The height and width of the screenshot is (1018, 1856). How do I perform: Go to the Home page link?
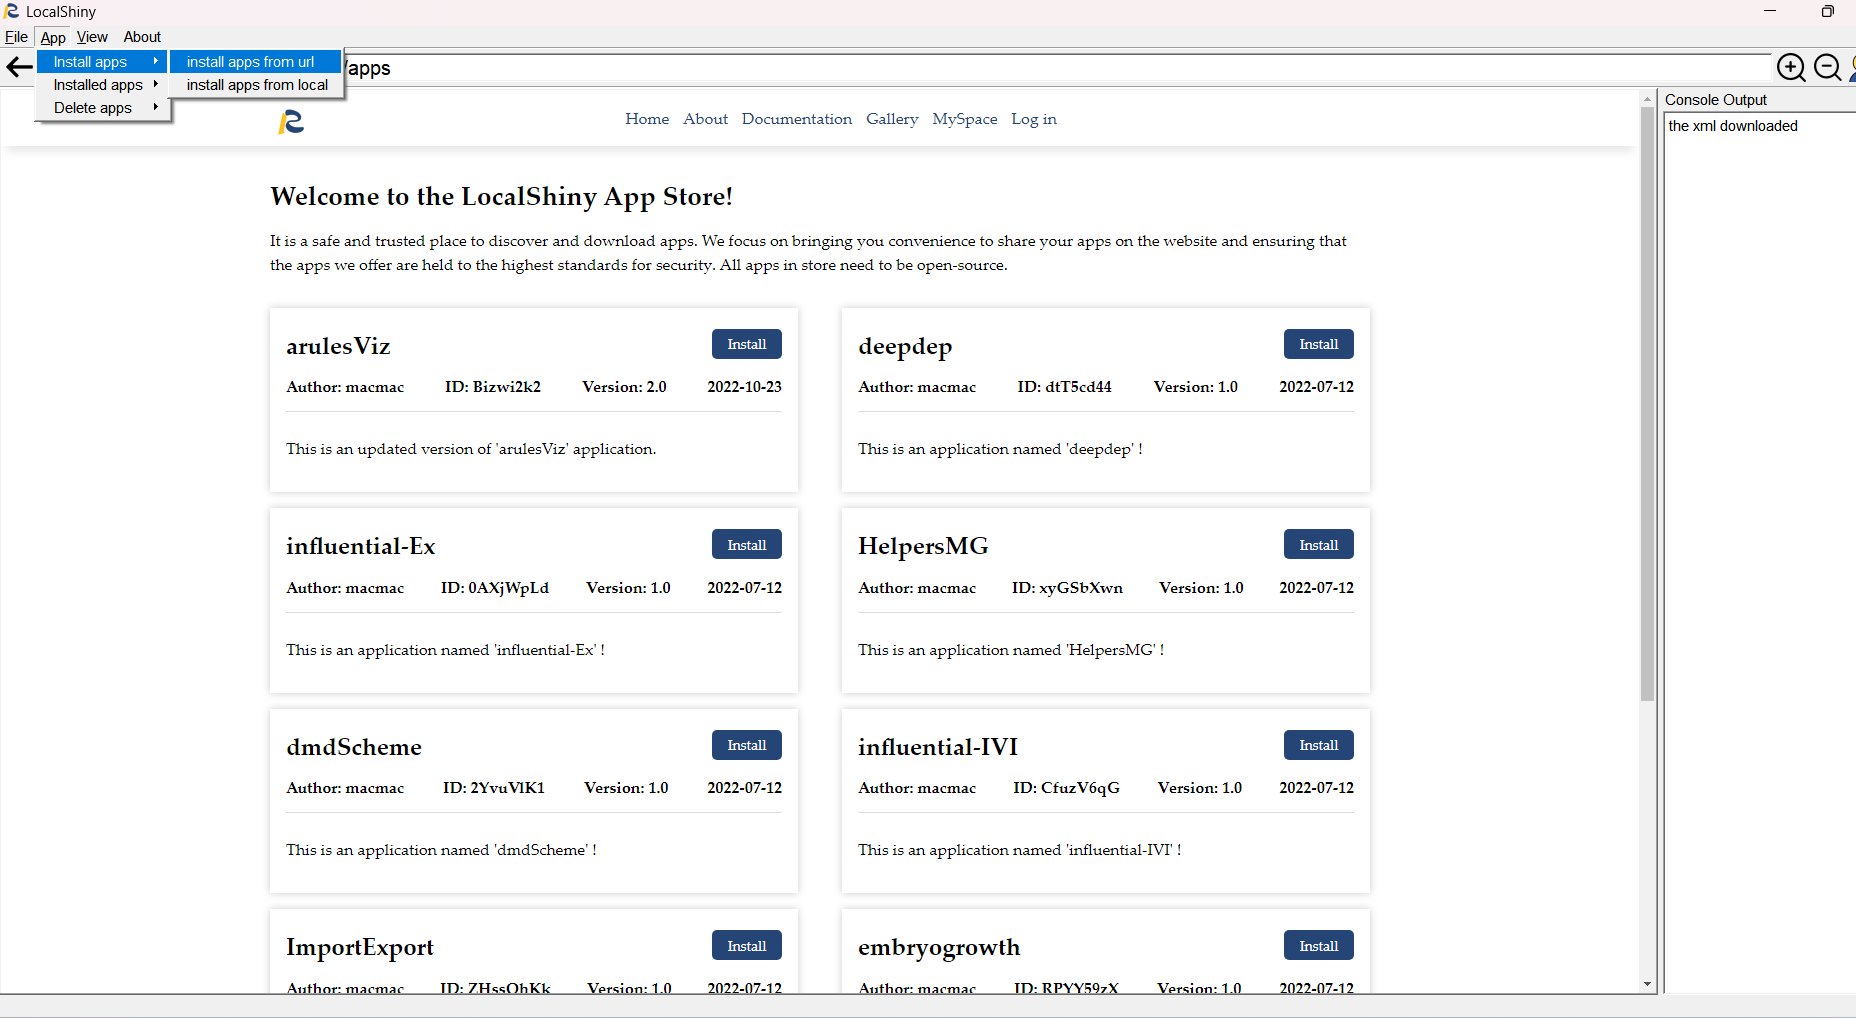pos(647,119)
